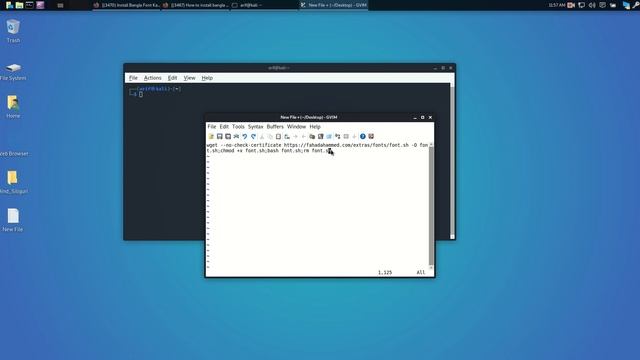Image resolution: width=640 pixels, height=360 pixels.
Task: Click the key icon in system tray
Action: [636, 5]
